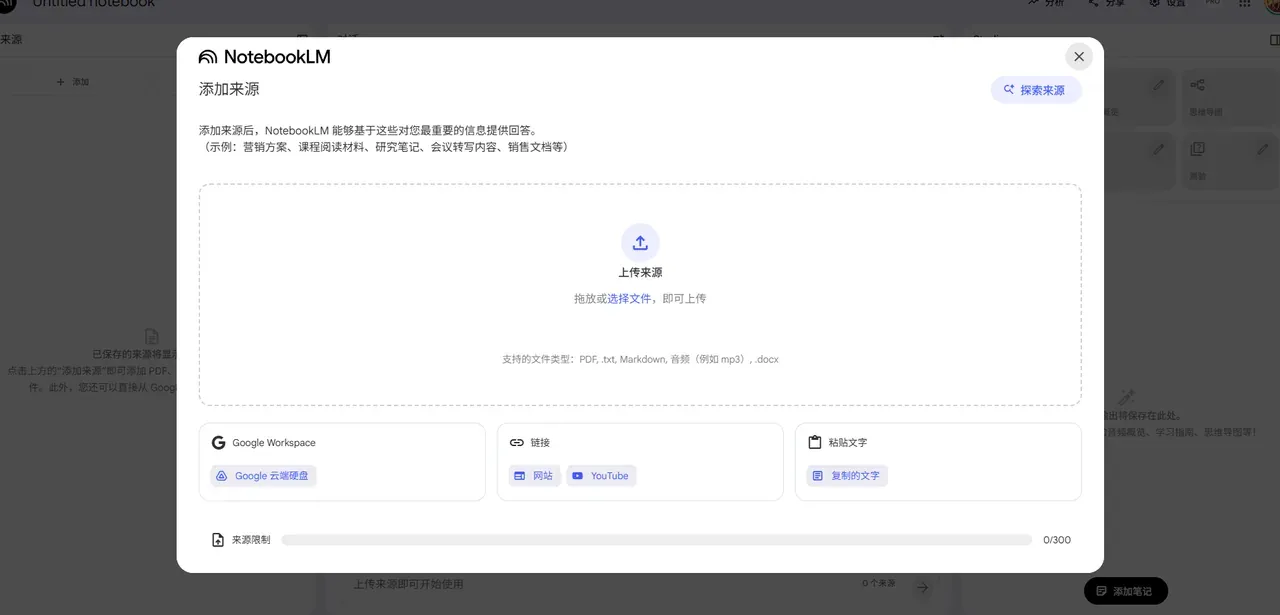Click the clipboard icon beside 粘贴文字

(x=814, y=443)
